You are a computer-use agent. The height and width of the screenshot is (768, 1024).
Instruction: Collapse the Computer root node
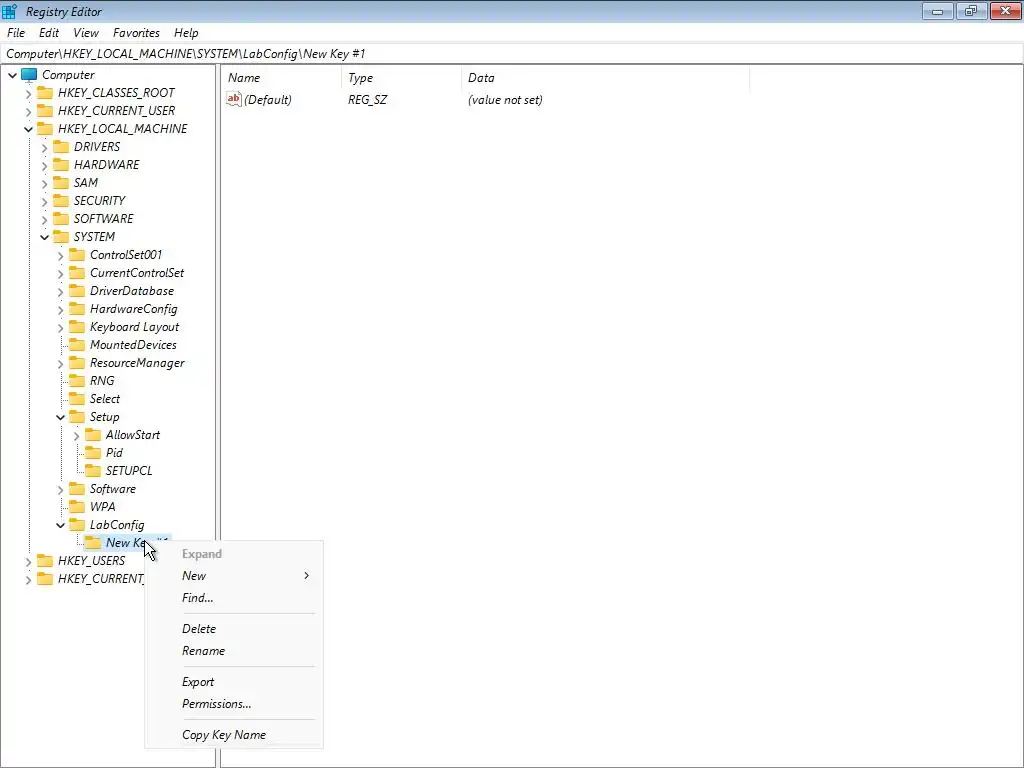coord(12,75)
